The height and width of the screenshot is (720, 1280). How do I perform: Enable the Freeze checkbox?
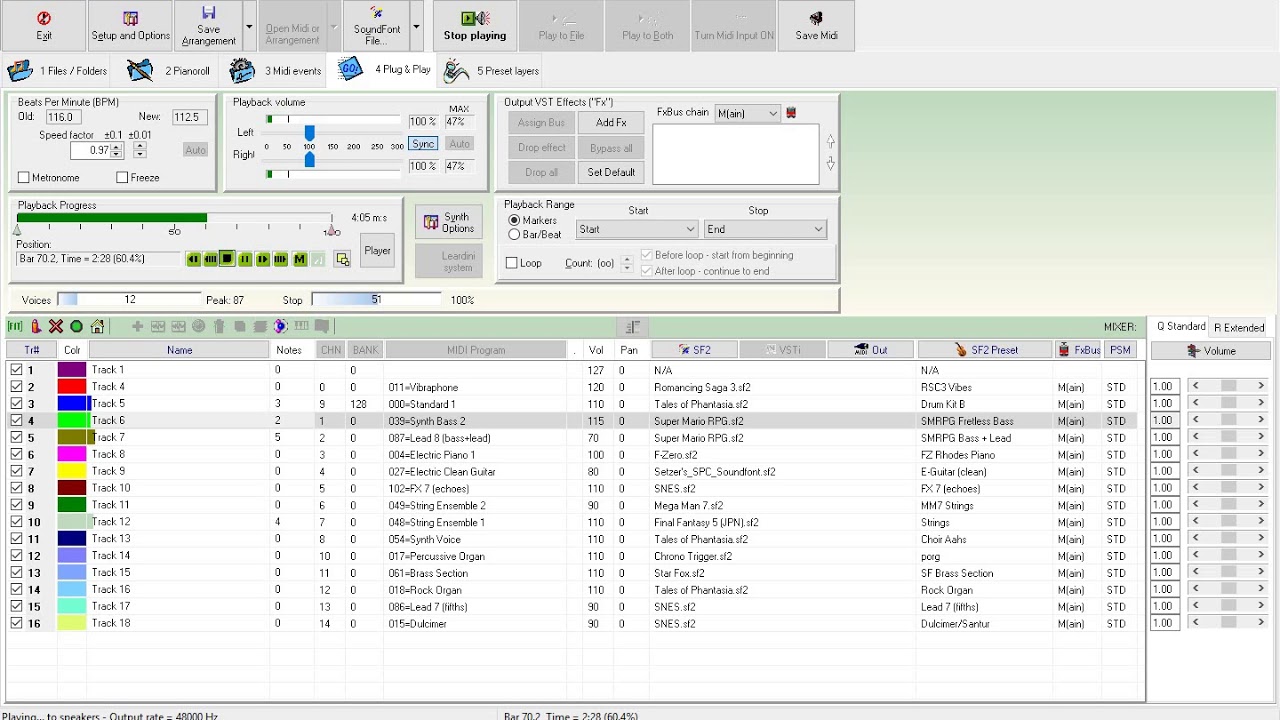[x=122, y=178]
